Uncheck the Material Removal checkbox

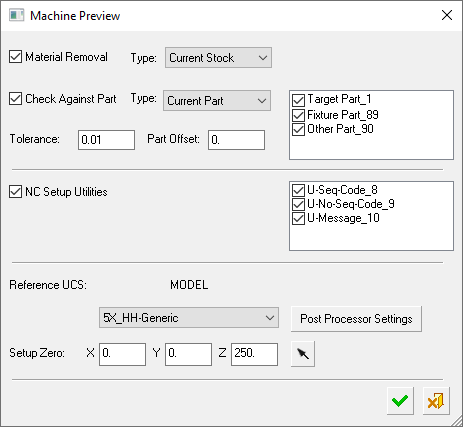coord(15,57)
